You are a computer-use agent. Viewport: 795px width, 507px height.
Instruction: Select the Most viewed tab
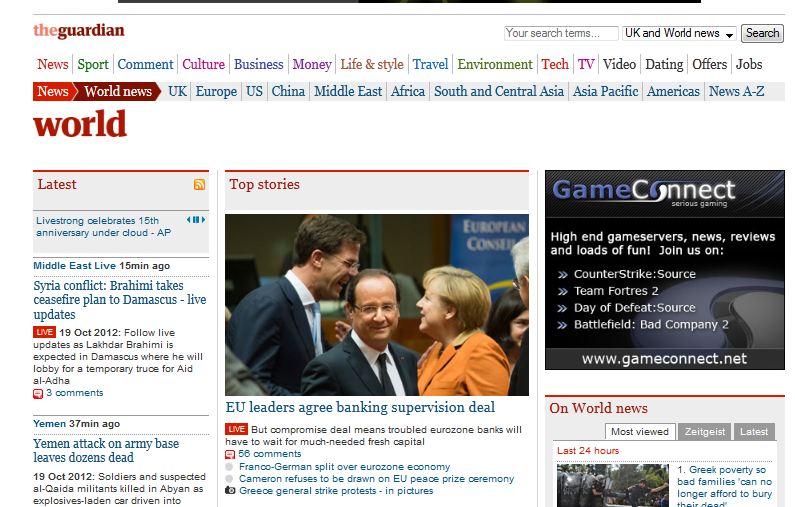pos(639,432)
